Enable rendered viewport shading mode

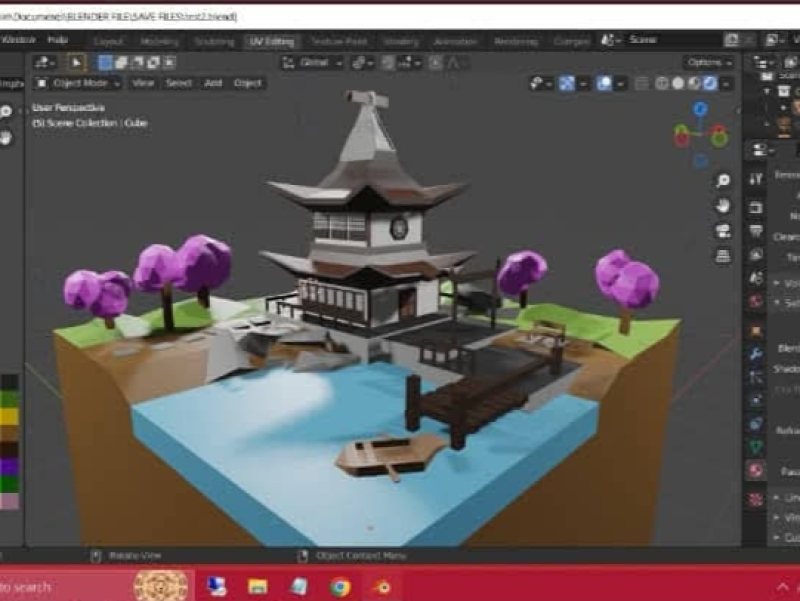tap(709, 83)
